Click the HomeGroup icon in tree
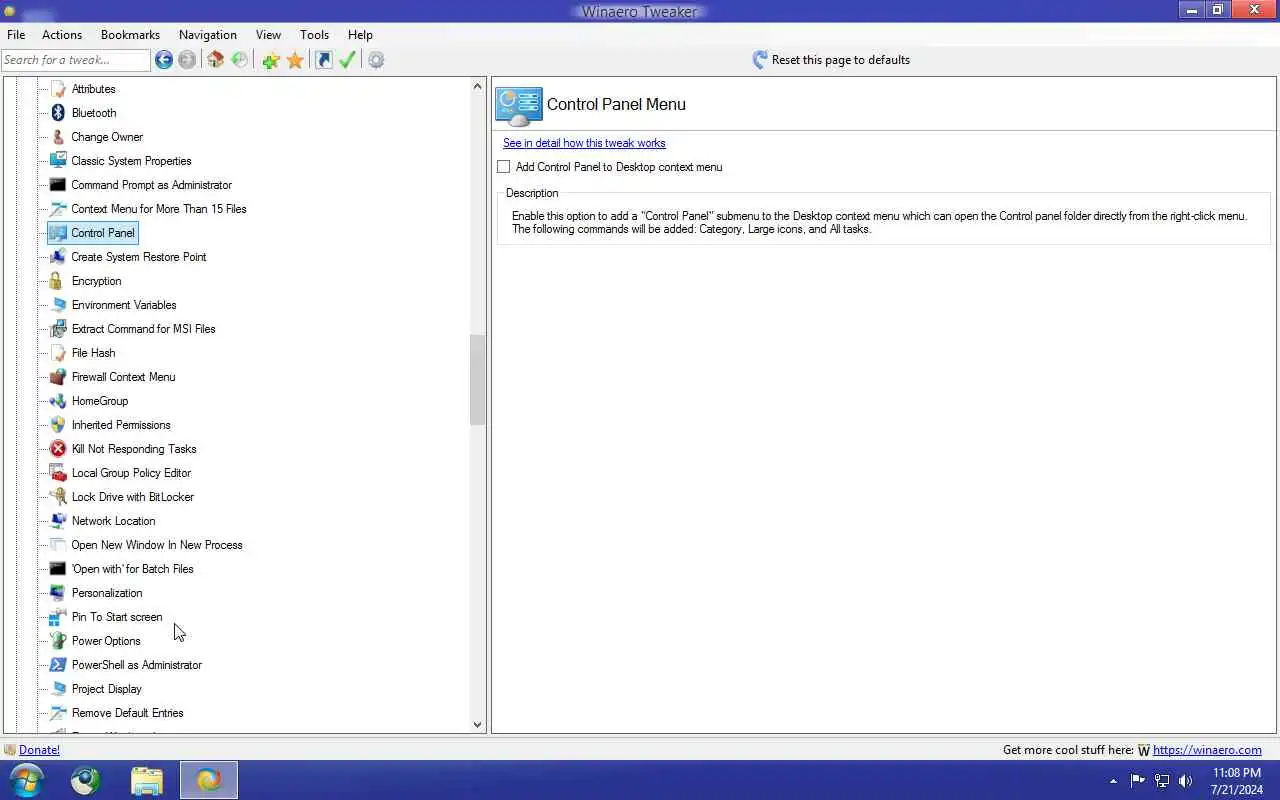1280x800 pixels. (x=58, y=401)
